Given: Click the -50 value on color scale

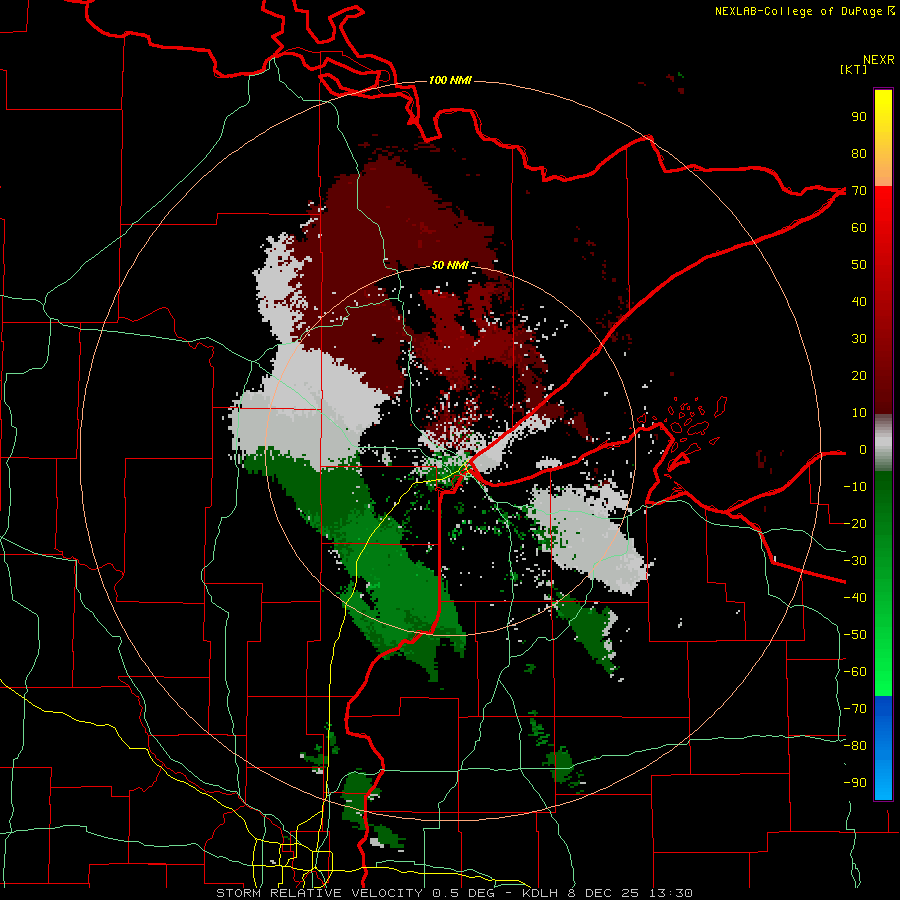Looking at the screenshot, I should (x=855, y=635).
